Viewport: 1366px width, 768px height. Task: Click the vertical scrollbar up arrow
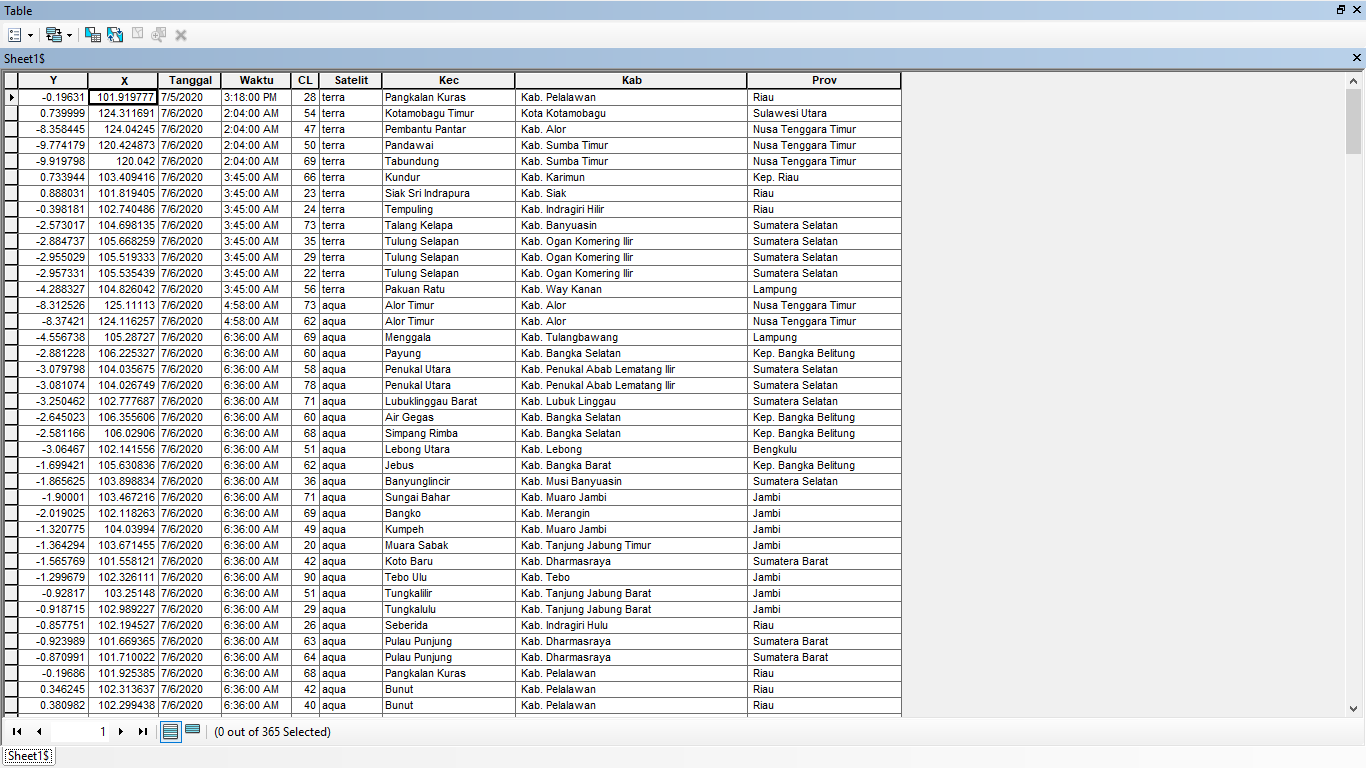pos(1354,81)
